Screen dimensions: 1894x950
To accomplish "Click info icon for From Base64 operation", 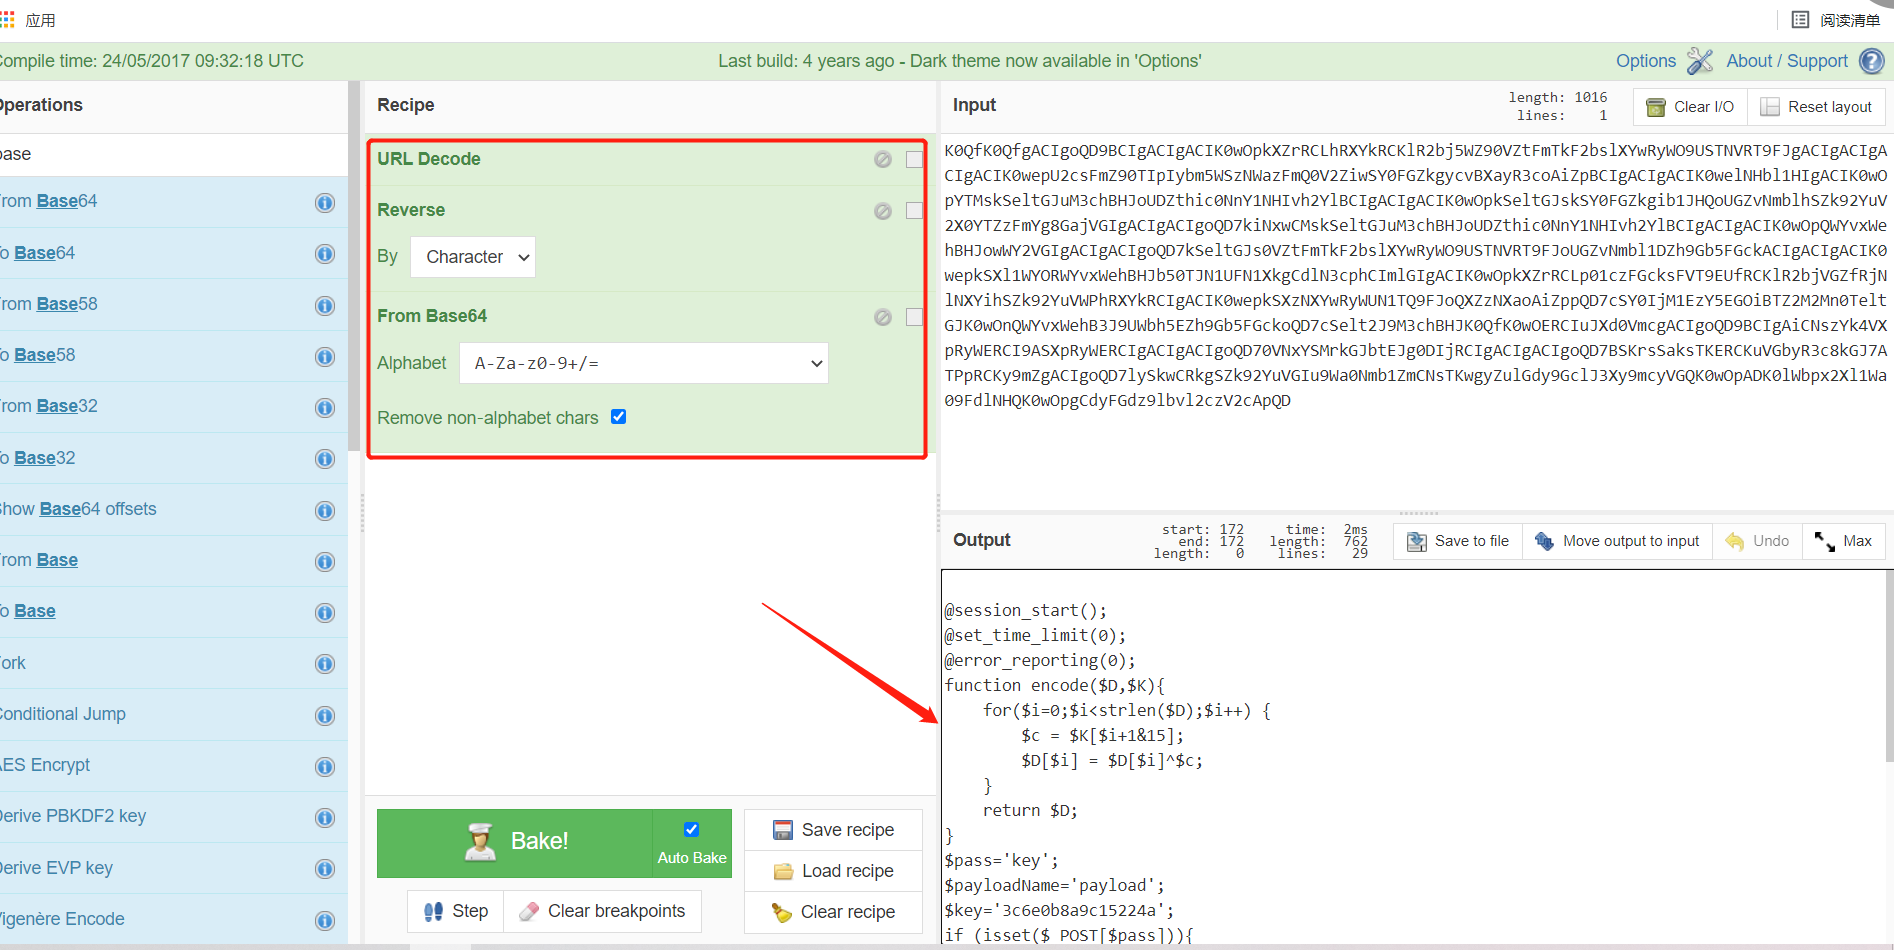I will (325, 203).
